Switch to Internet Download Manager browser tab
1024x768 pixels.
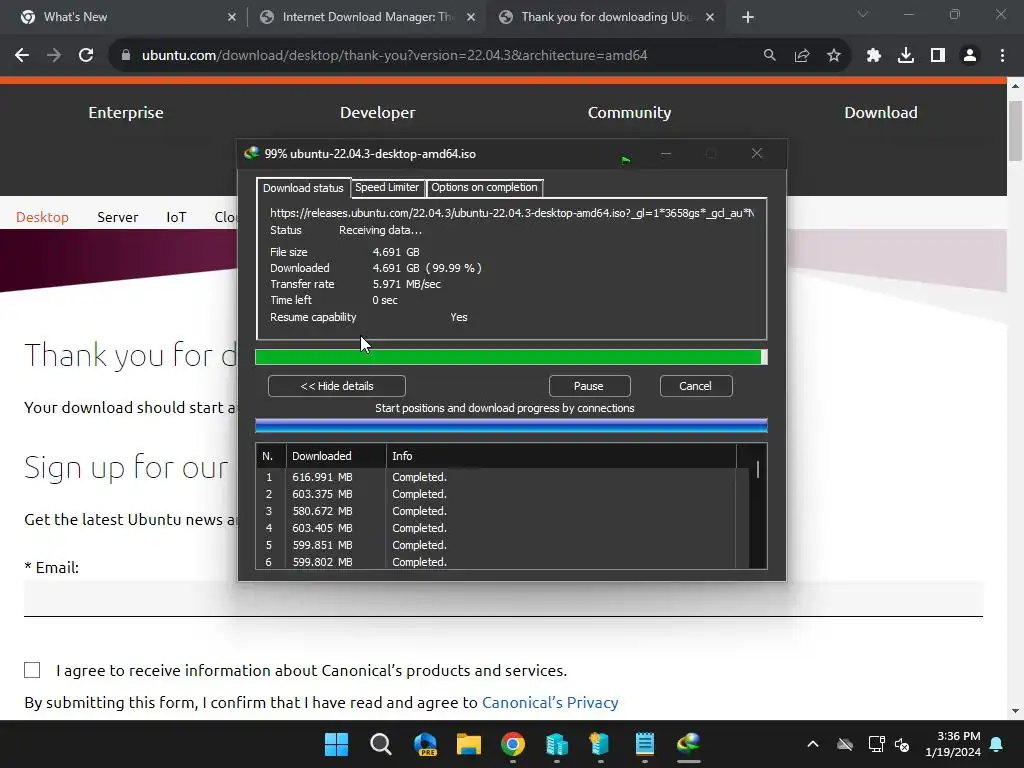[x=366, y=17]
